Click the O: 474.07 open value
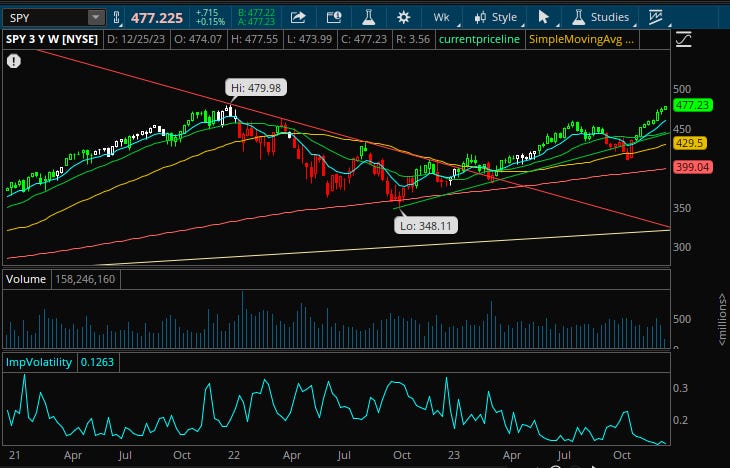This screenshot has width=730, height=468. coord(198,39)
